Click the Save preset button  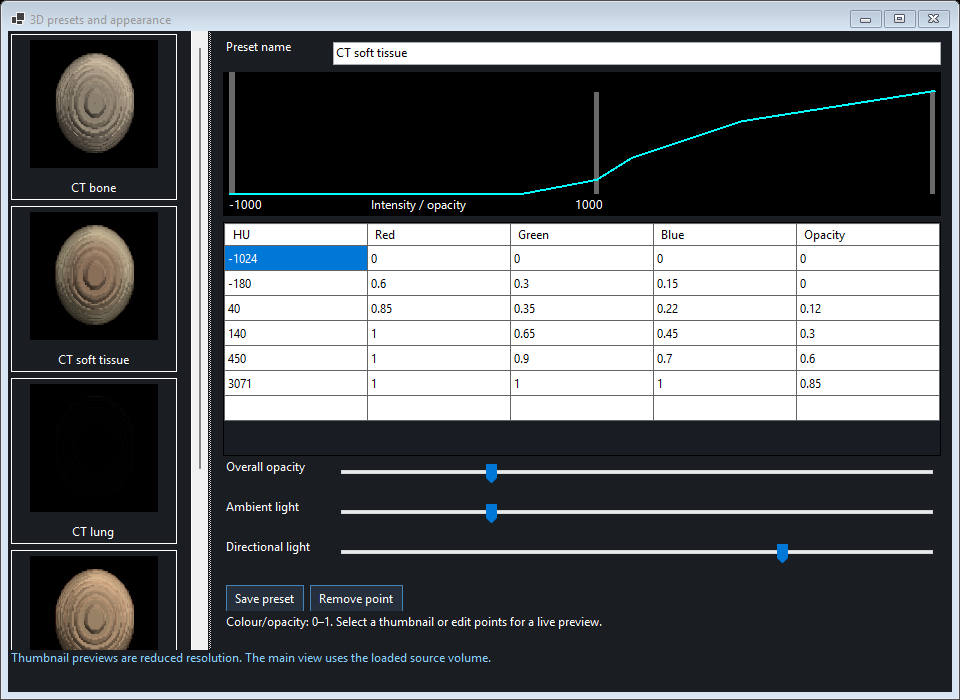pyautogui.click(x=264, y=598)
